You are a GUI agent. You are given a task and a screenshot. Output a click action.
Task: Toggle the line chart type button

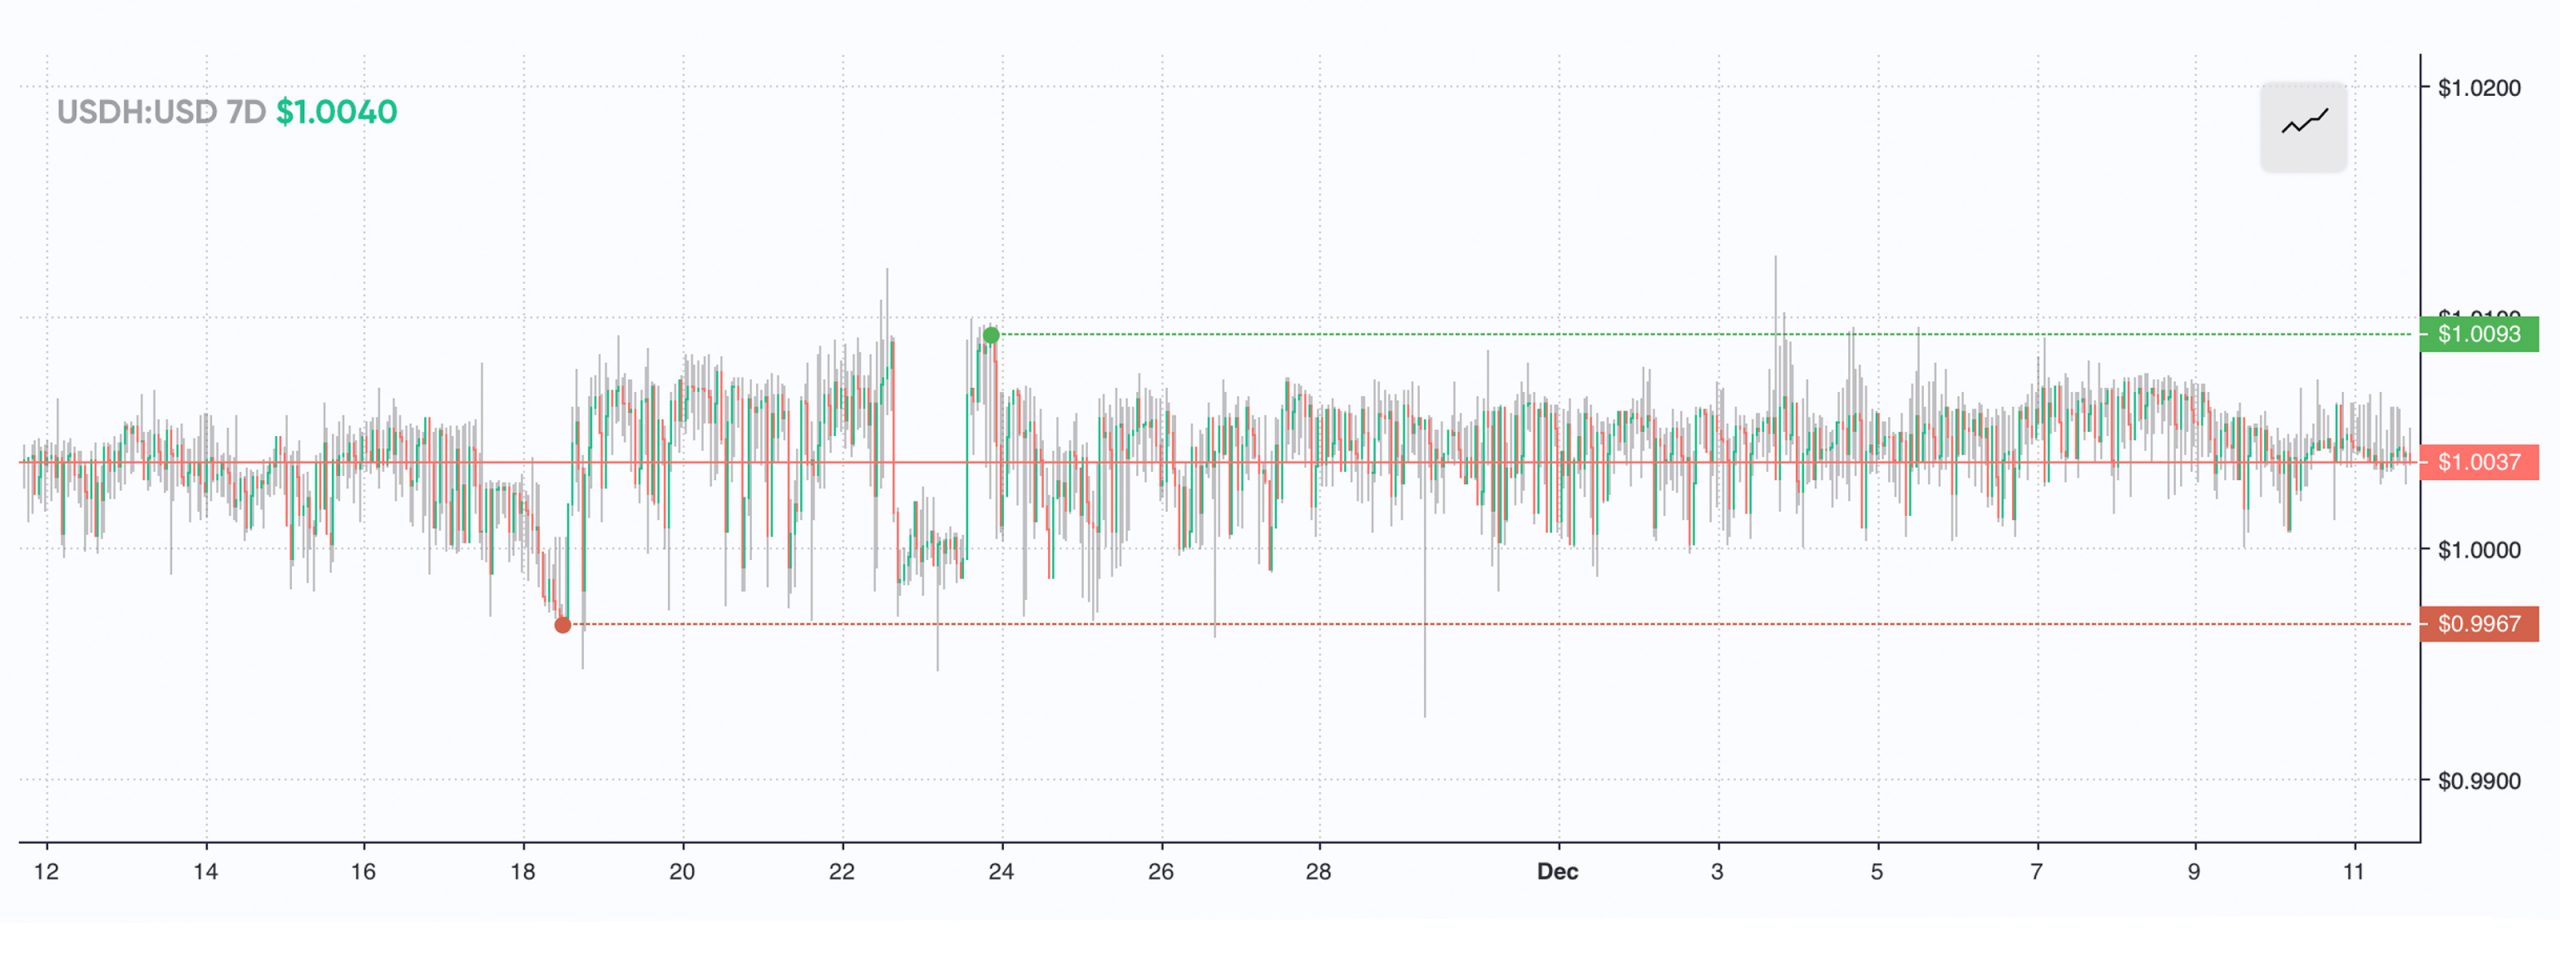[x=2303, y=126]
